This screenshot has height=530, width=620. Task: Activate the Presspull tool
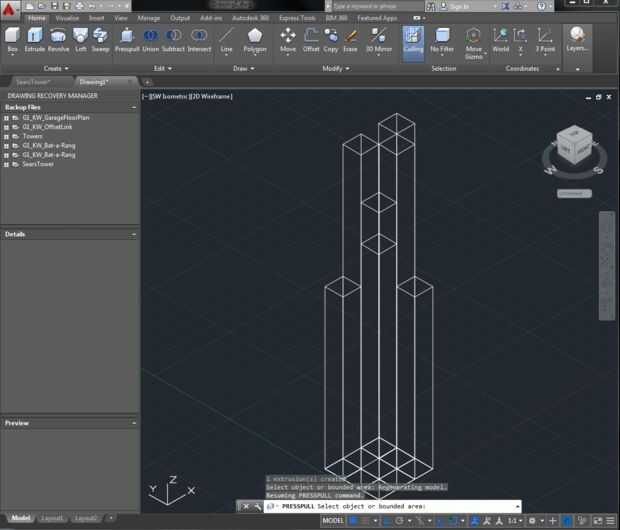click(x=127, y=40)
